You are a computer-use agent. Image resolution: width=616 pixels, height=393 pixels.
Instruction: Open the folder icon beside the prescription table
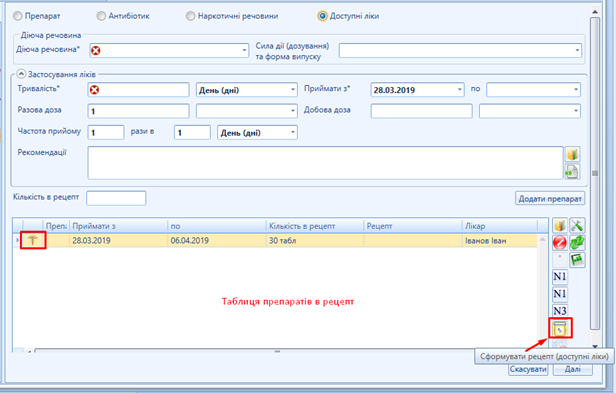tap(560, 226)
